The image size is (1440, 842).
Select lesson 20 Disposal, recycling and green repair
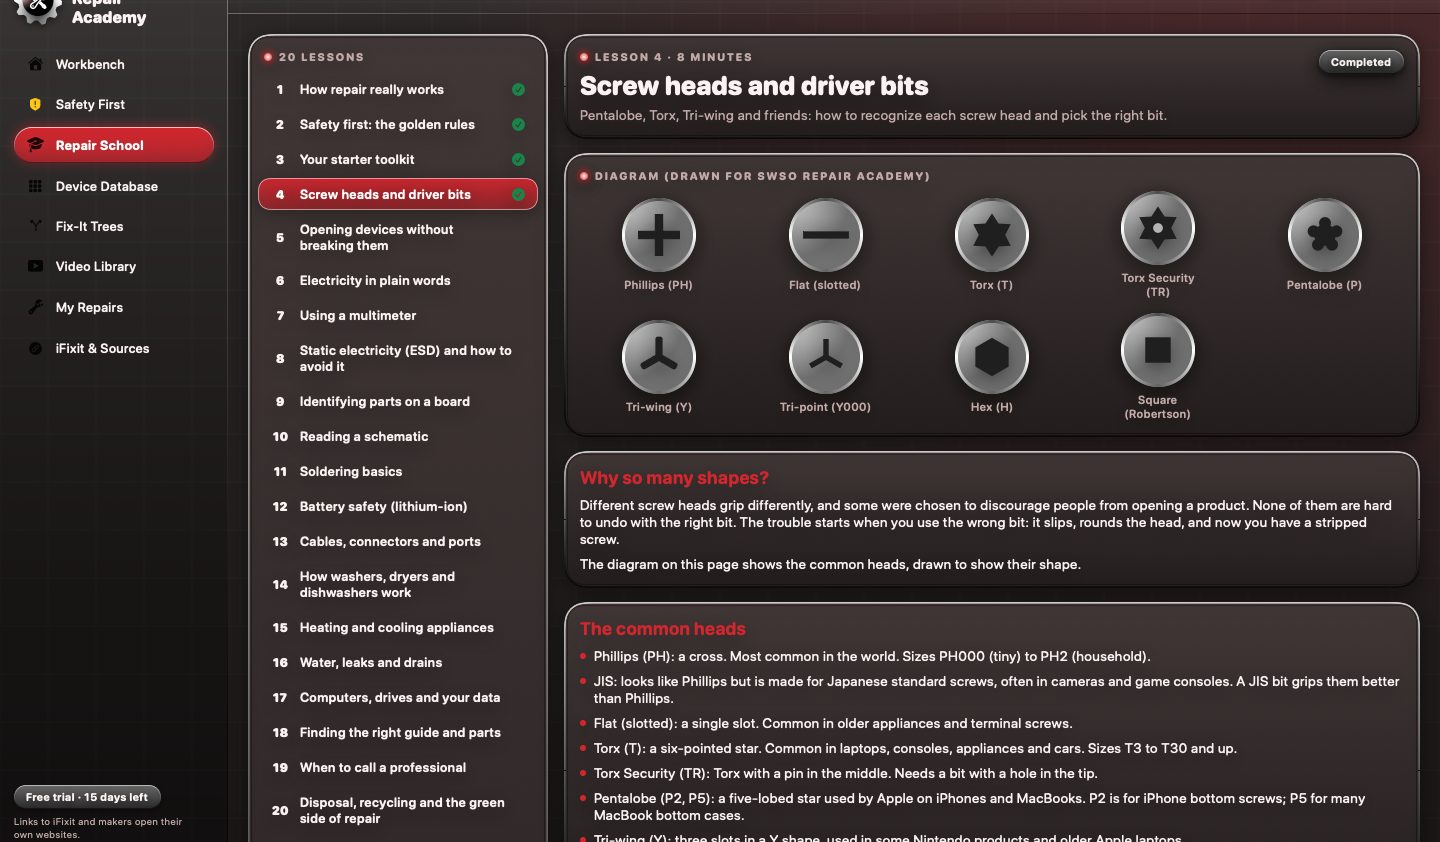[x=398, y=810]
